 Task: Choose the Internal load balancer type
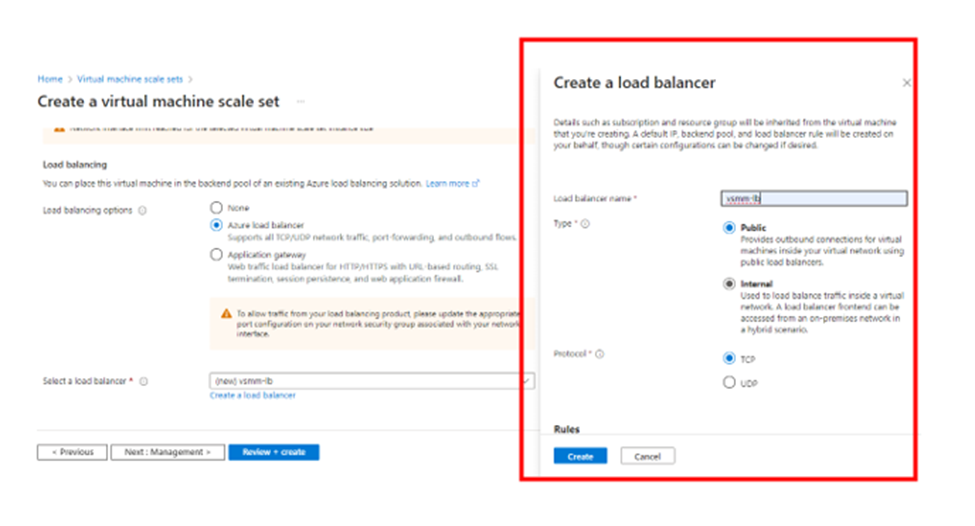pos(729,284)
